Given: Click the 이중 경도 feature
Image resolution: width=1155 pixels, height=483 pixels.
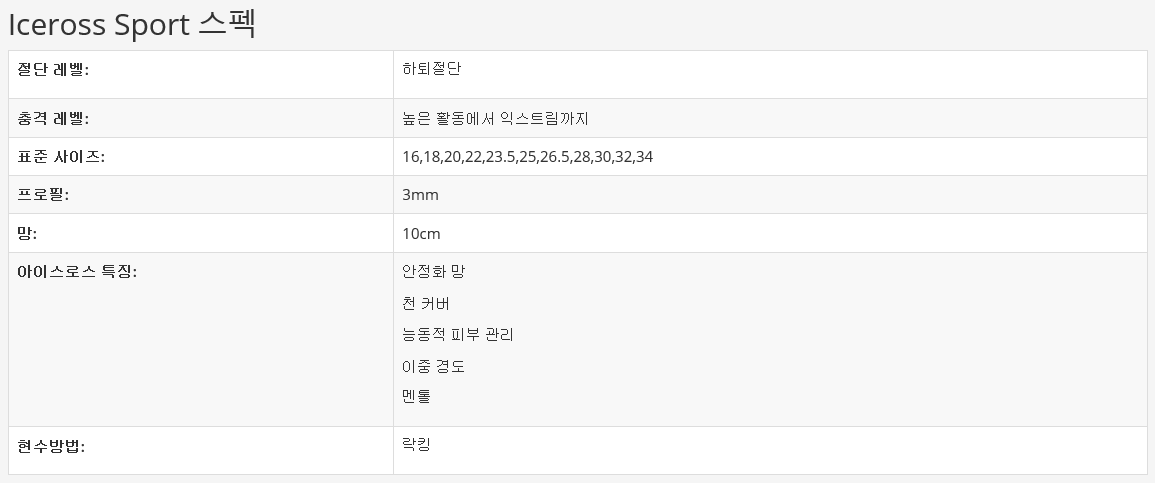Looking at the screenshot, I should coord(433,366).
